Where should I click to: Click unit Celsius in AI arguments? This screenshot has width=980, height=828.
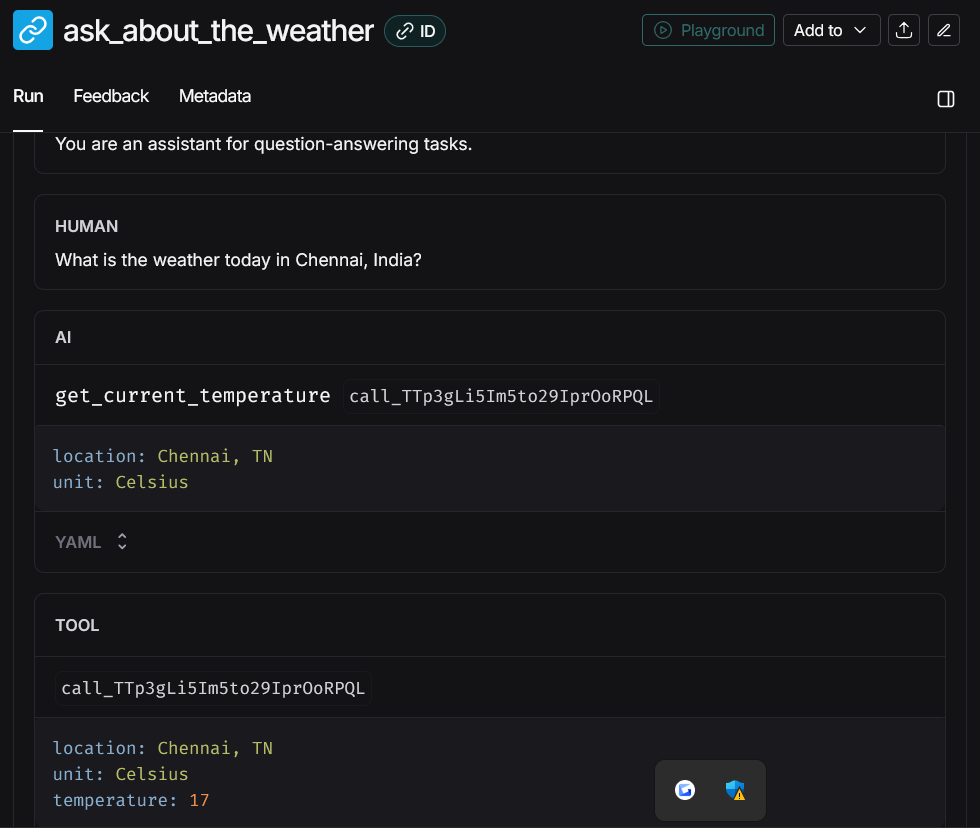pos(121,482)
